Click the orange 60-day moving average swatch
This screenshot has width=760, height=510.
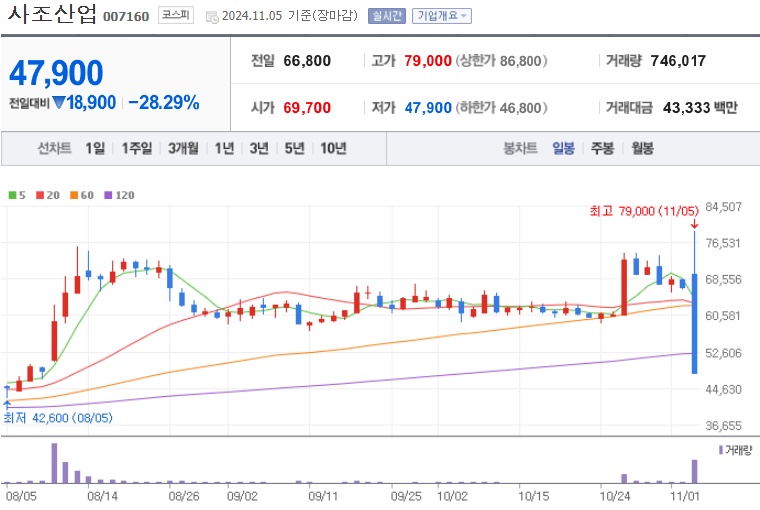tap(74, 195)
